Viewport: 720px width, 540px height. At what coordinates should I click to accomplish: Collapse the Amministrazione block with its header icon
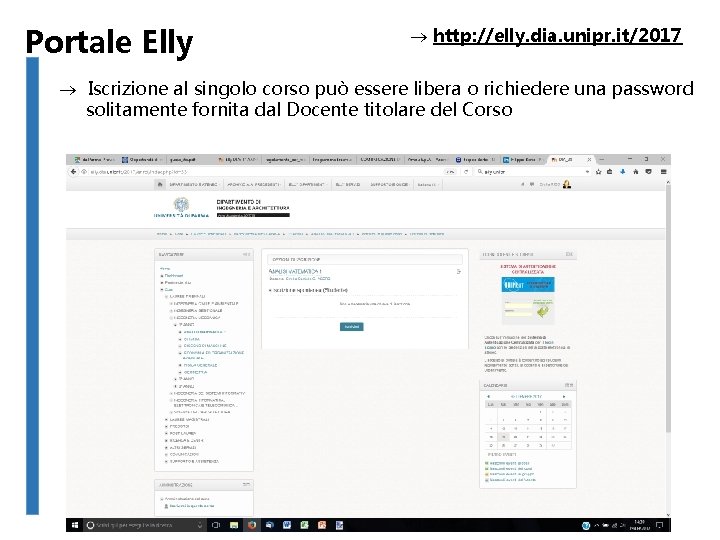pos(247,485)
